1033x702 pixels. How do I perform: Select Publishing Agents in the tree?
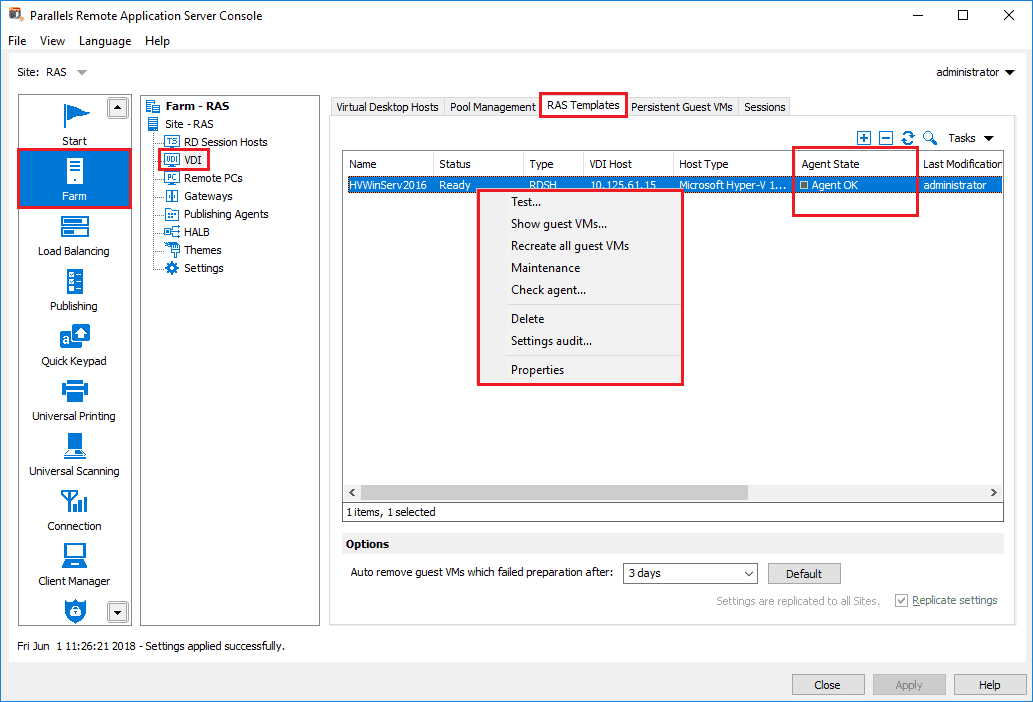226,214
